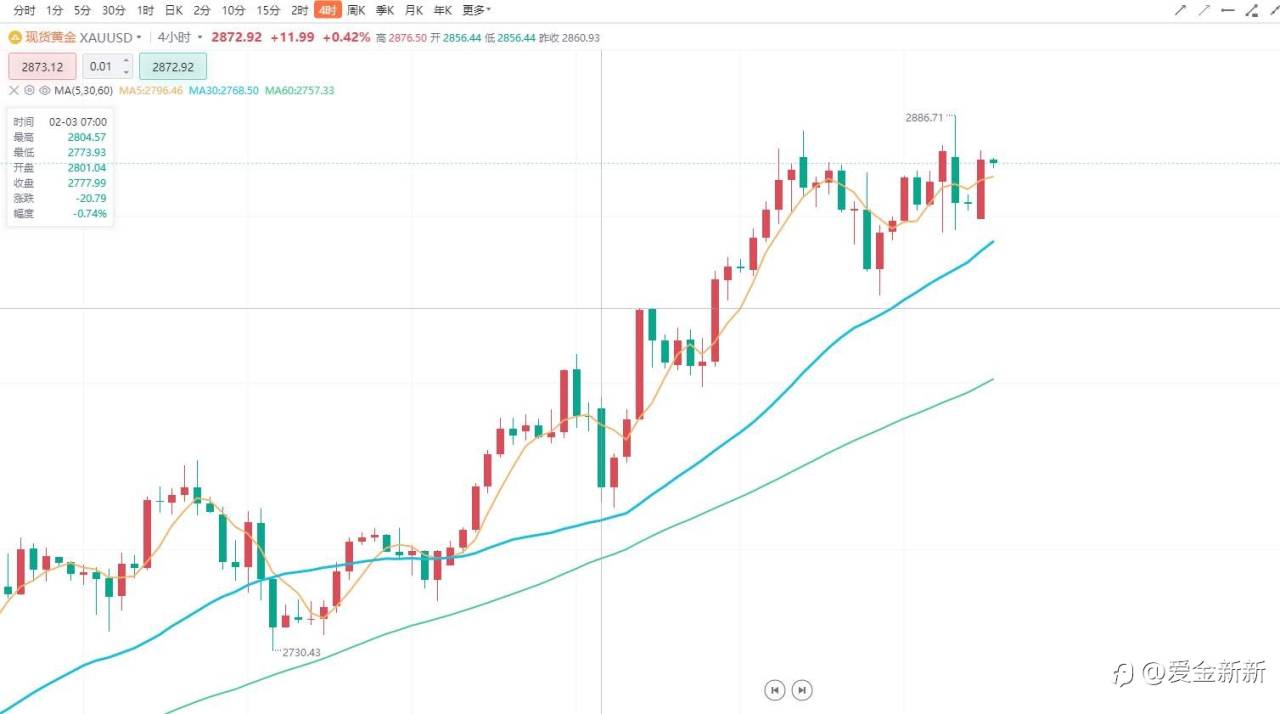Open MA indicator settings gear icon

[x=29, y=90]
